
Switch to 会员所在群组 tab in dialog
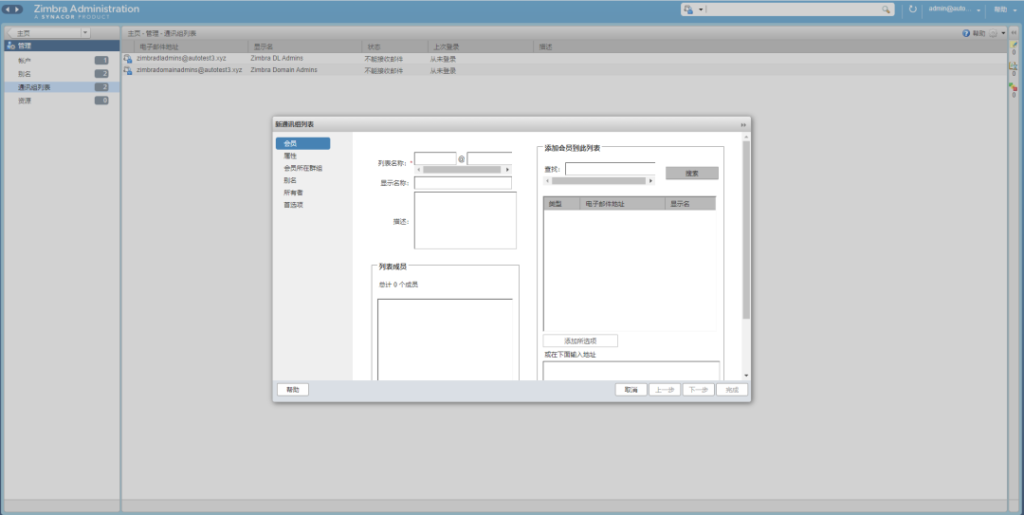(302, 168)
